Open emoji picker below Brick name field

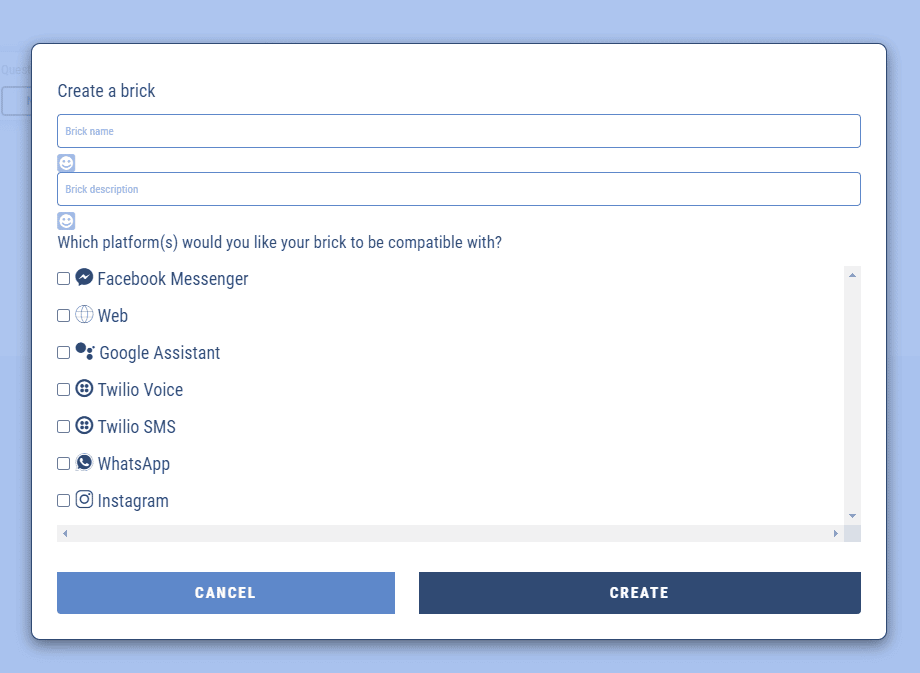click(66, 162)
